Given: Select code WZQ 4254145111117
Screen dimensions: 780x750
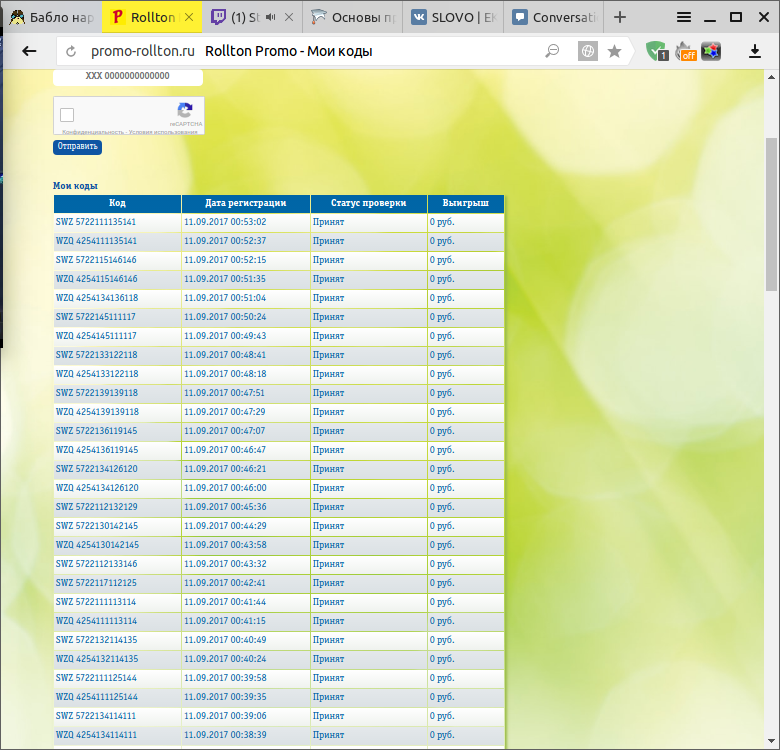Looking at the screenshot, I should coord(96,336).
